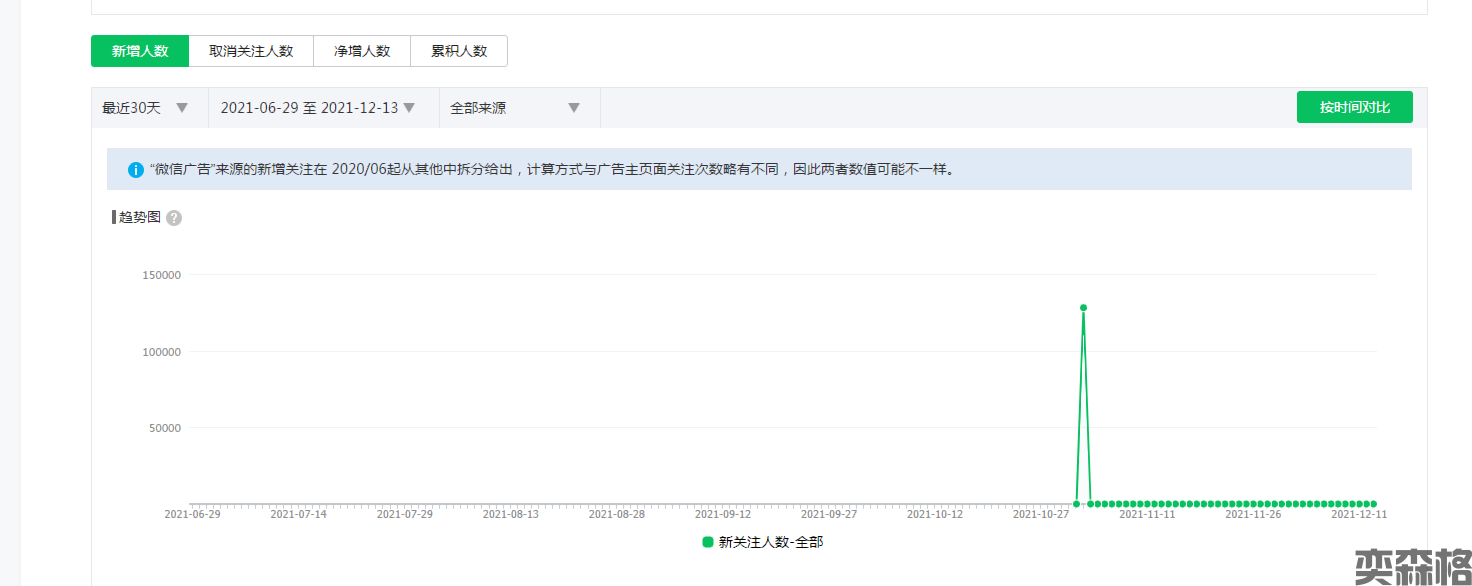
Task: Click the 按时间对比 button
Action: click(1354, 107)
